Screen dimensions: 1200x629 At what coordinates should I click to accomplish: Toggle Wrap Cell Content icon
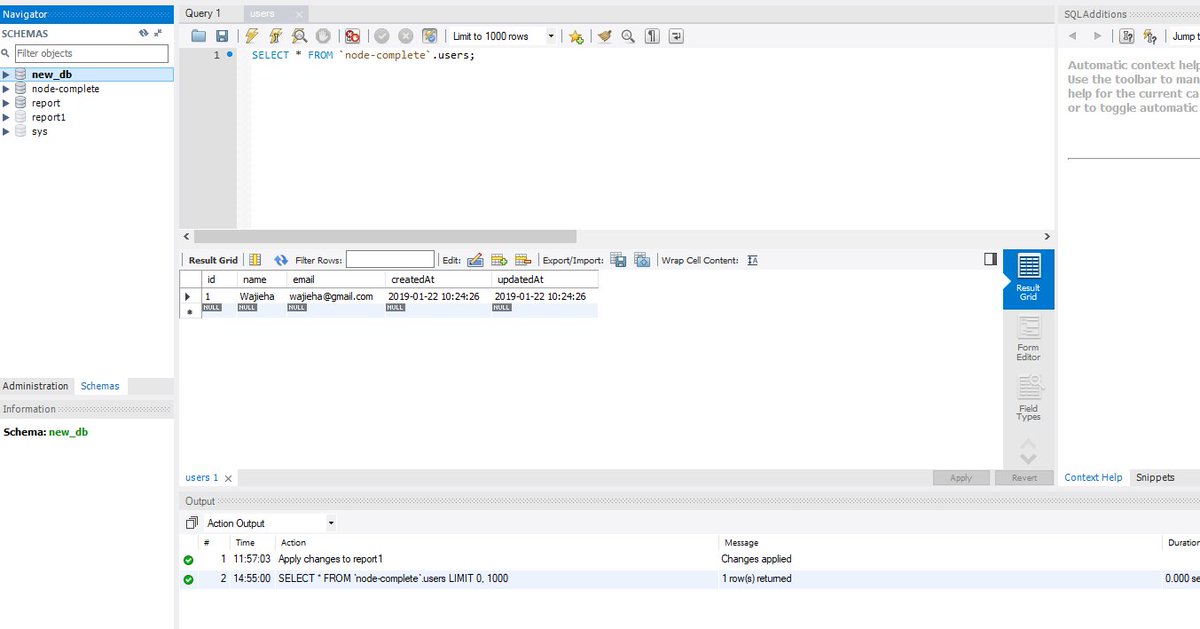click(752, 260)
